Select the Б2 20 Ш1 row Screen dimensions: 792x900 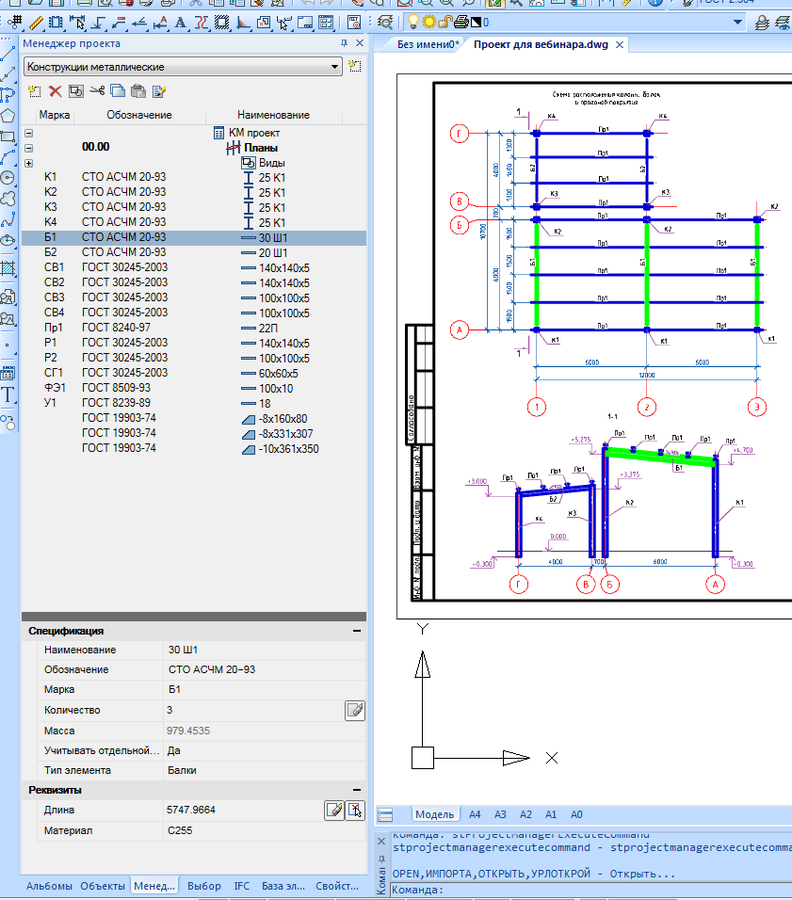pos(194,253)
